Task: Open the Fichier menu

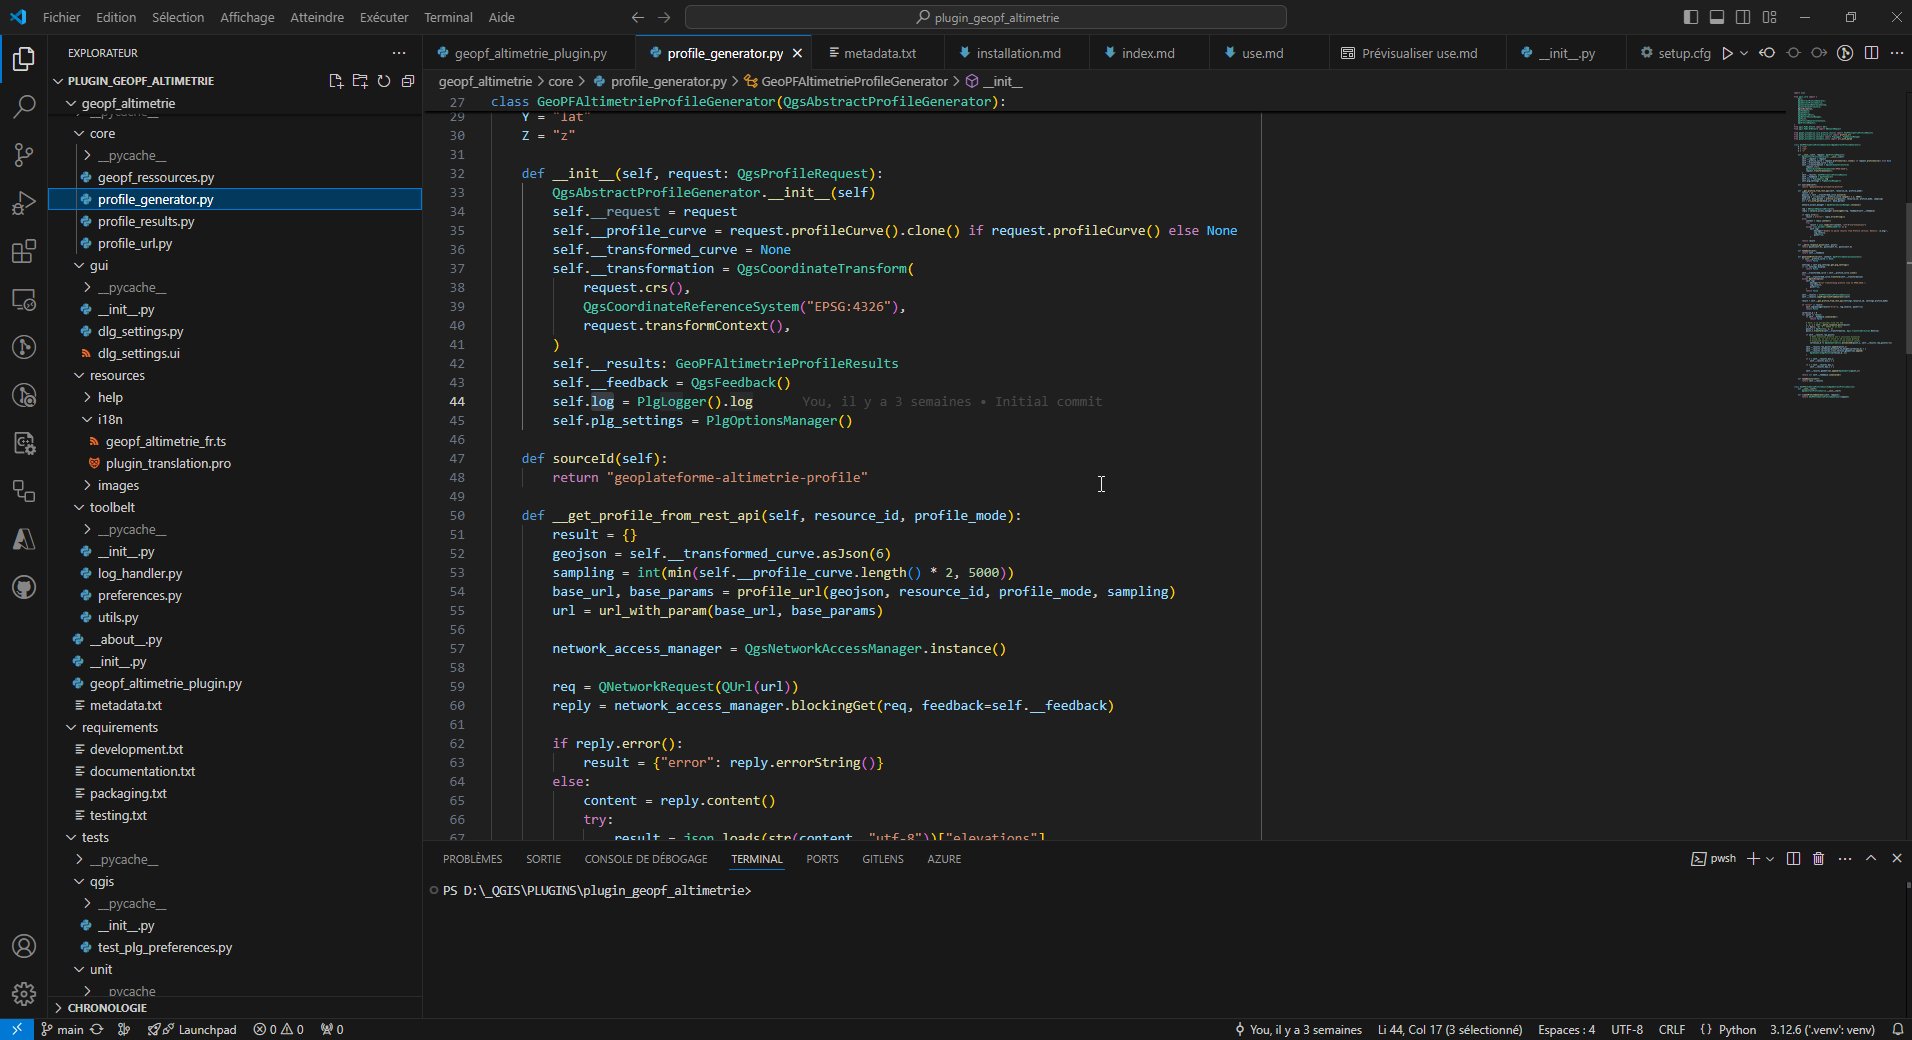Action: point(62,17)
